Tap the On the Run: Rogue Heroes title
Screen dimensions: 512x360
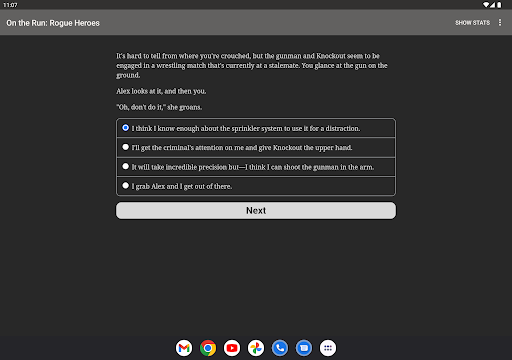[53, 23]
